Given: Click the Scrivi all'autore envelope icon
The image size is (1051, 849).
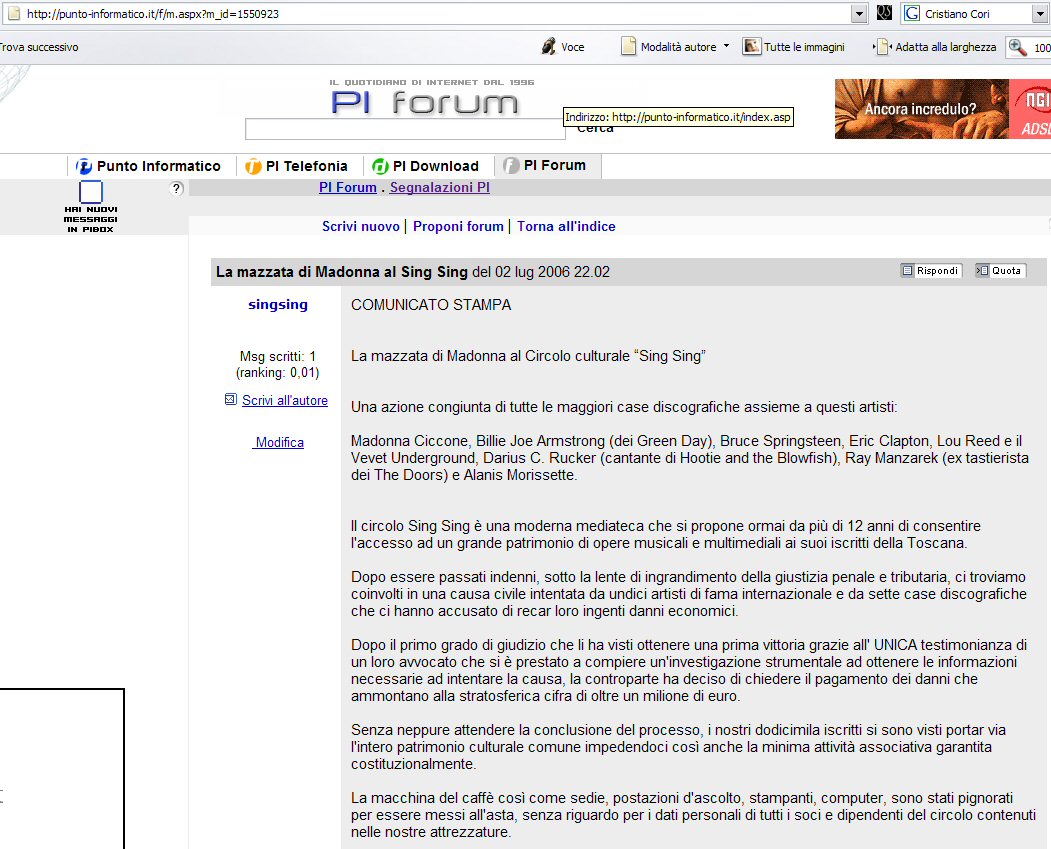Looking at the screenshot, I should coord(231,400).
